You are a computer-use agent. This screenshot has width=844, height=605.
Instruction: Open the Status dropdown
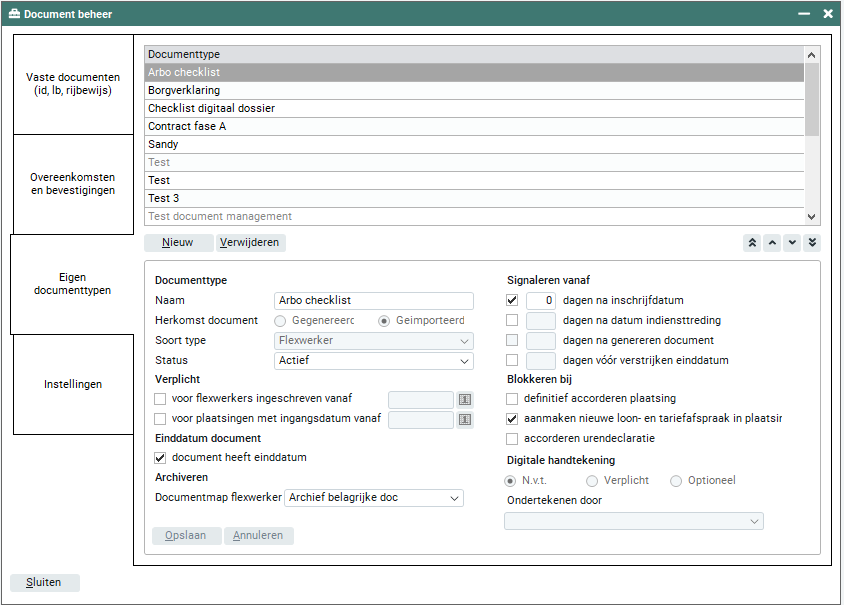[x=374, y=361]
